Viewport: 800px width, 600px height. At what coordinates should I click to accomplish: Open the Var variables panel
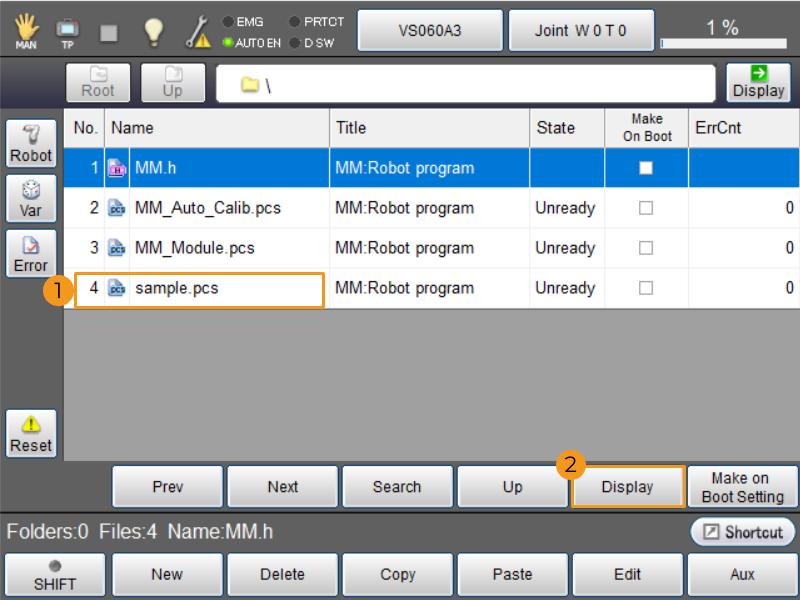pyautogui.click(x=31, y=198)
